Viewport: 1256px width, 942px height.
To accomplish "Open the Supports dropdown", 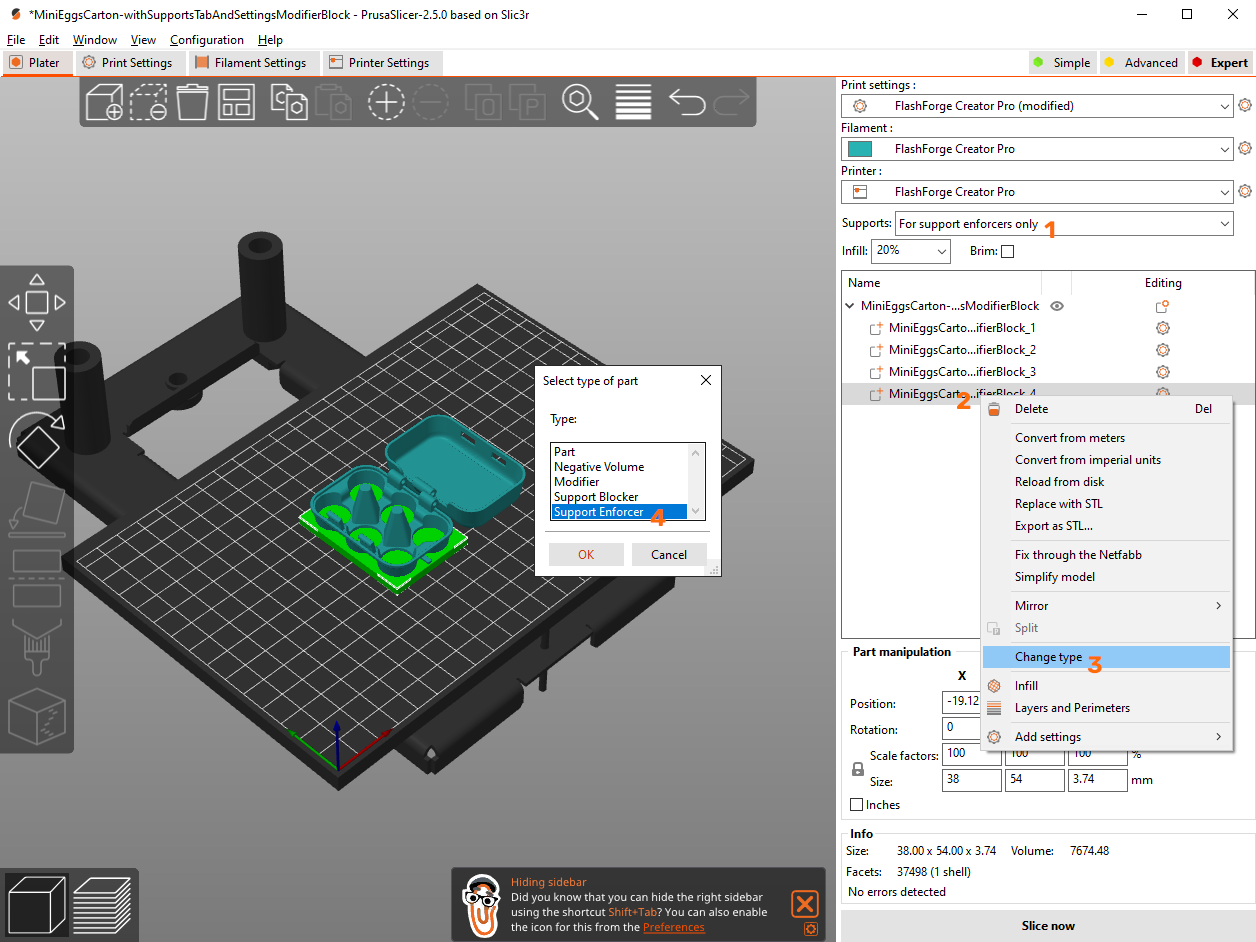I will click(1065, 224).
